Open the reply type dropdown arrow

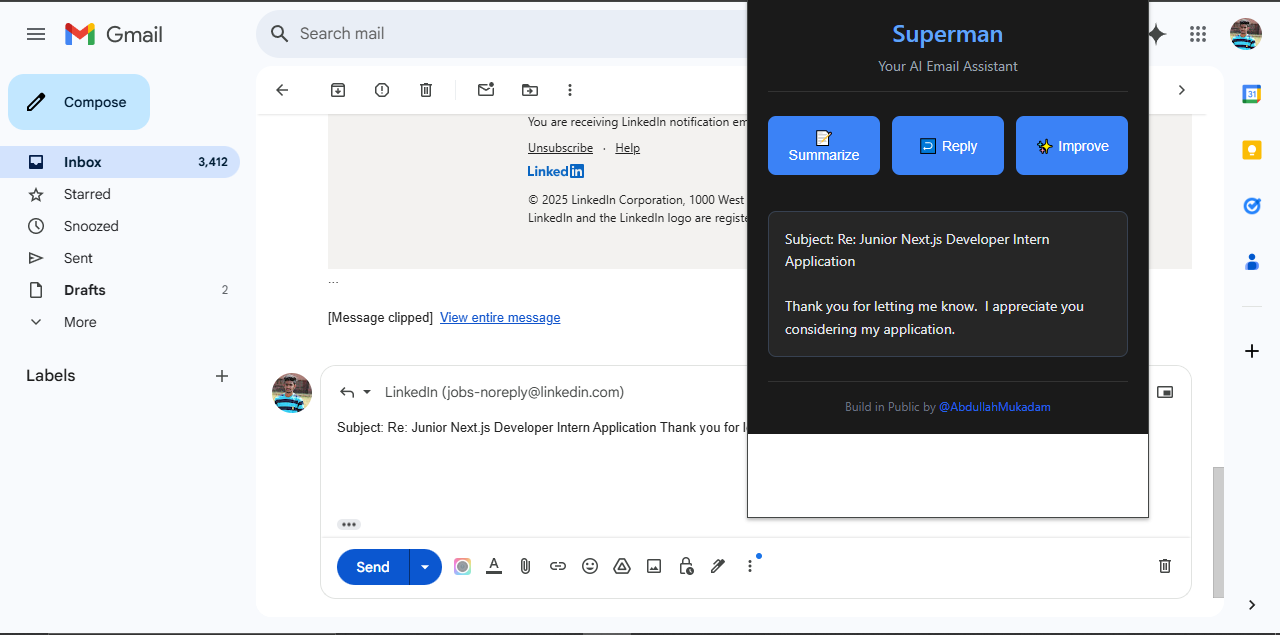point(367,392)
